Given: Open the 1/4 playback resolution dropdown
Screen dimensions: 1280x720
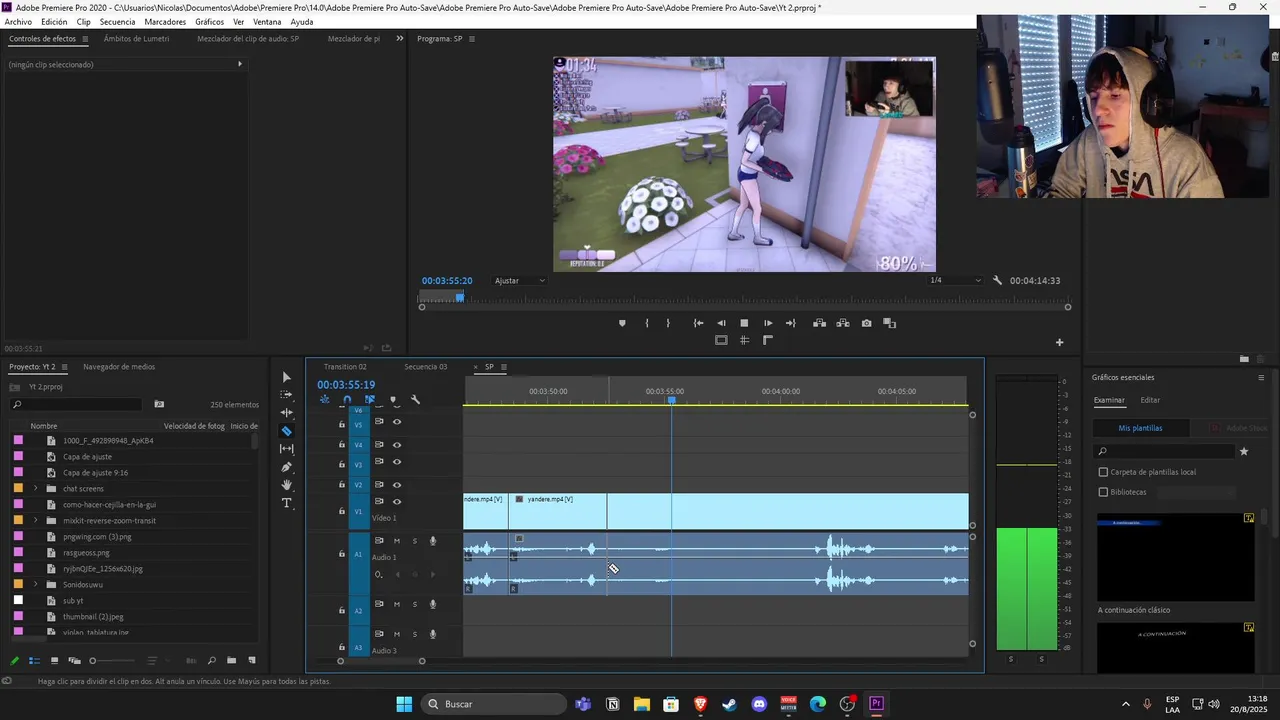Looking at the screenshot, I should tap(955, 281).
